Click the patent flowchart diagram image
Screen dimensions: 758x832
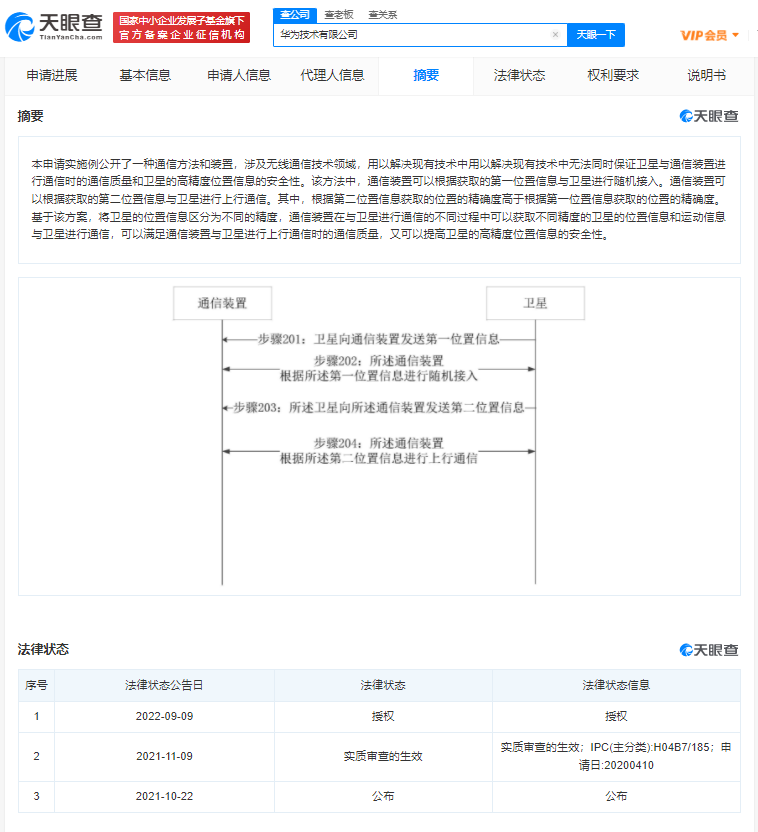pyautogui.click(x=379, y=436)
